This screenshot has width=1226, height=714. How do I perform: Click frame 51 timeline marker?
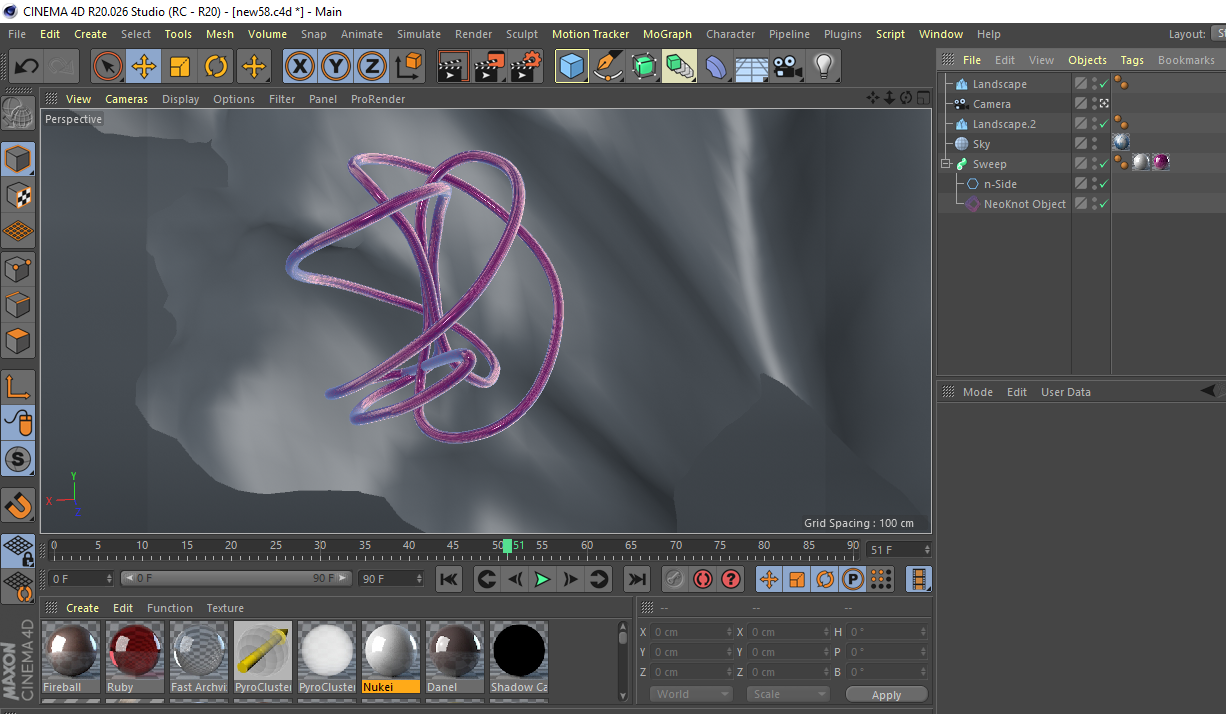point(508,546)
